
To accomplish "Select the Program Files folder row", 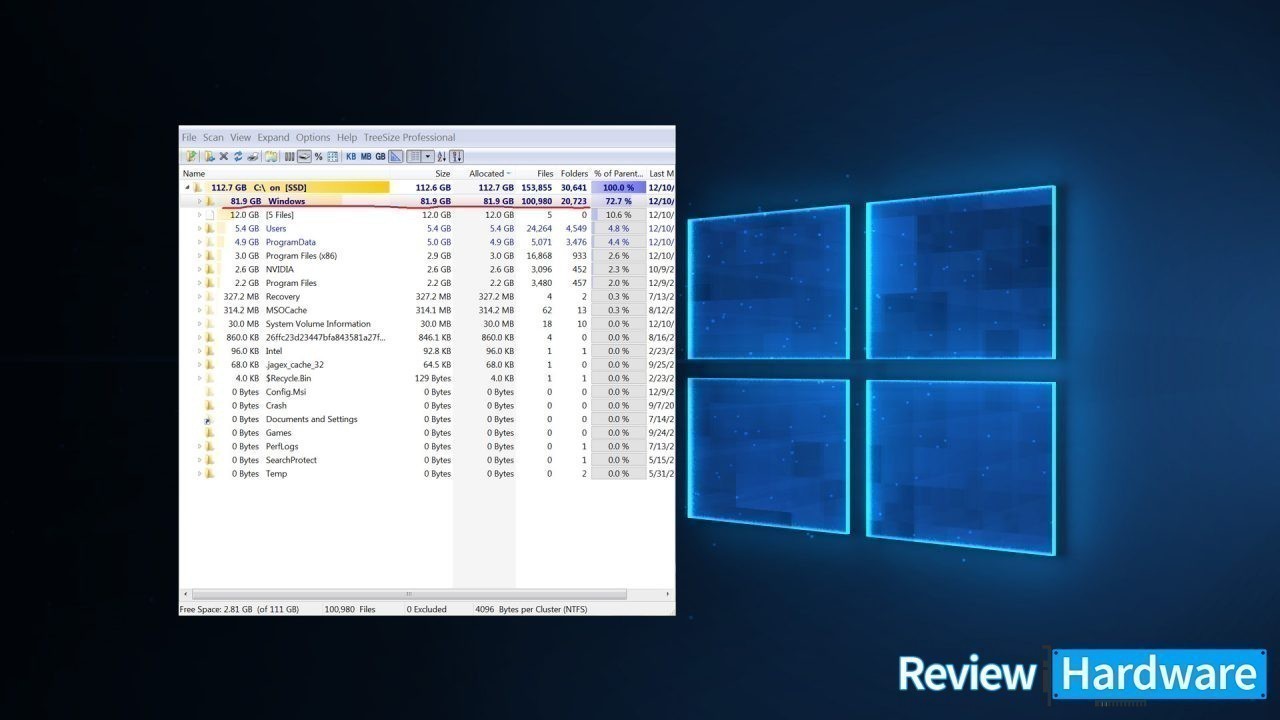I will (x=427, y=283).
